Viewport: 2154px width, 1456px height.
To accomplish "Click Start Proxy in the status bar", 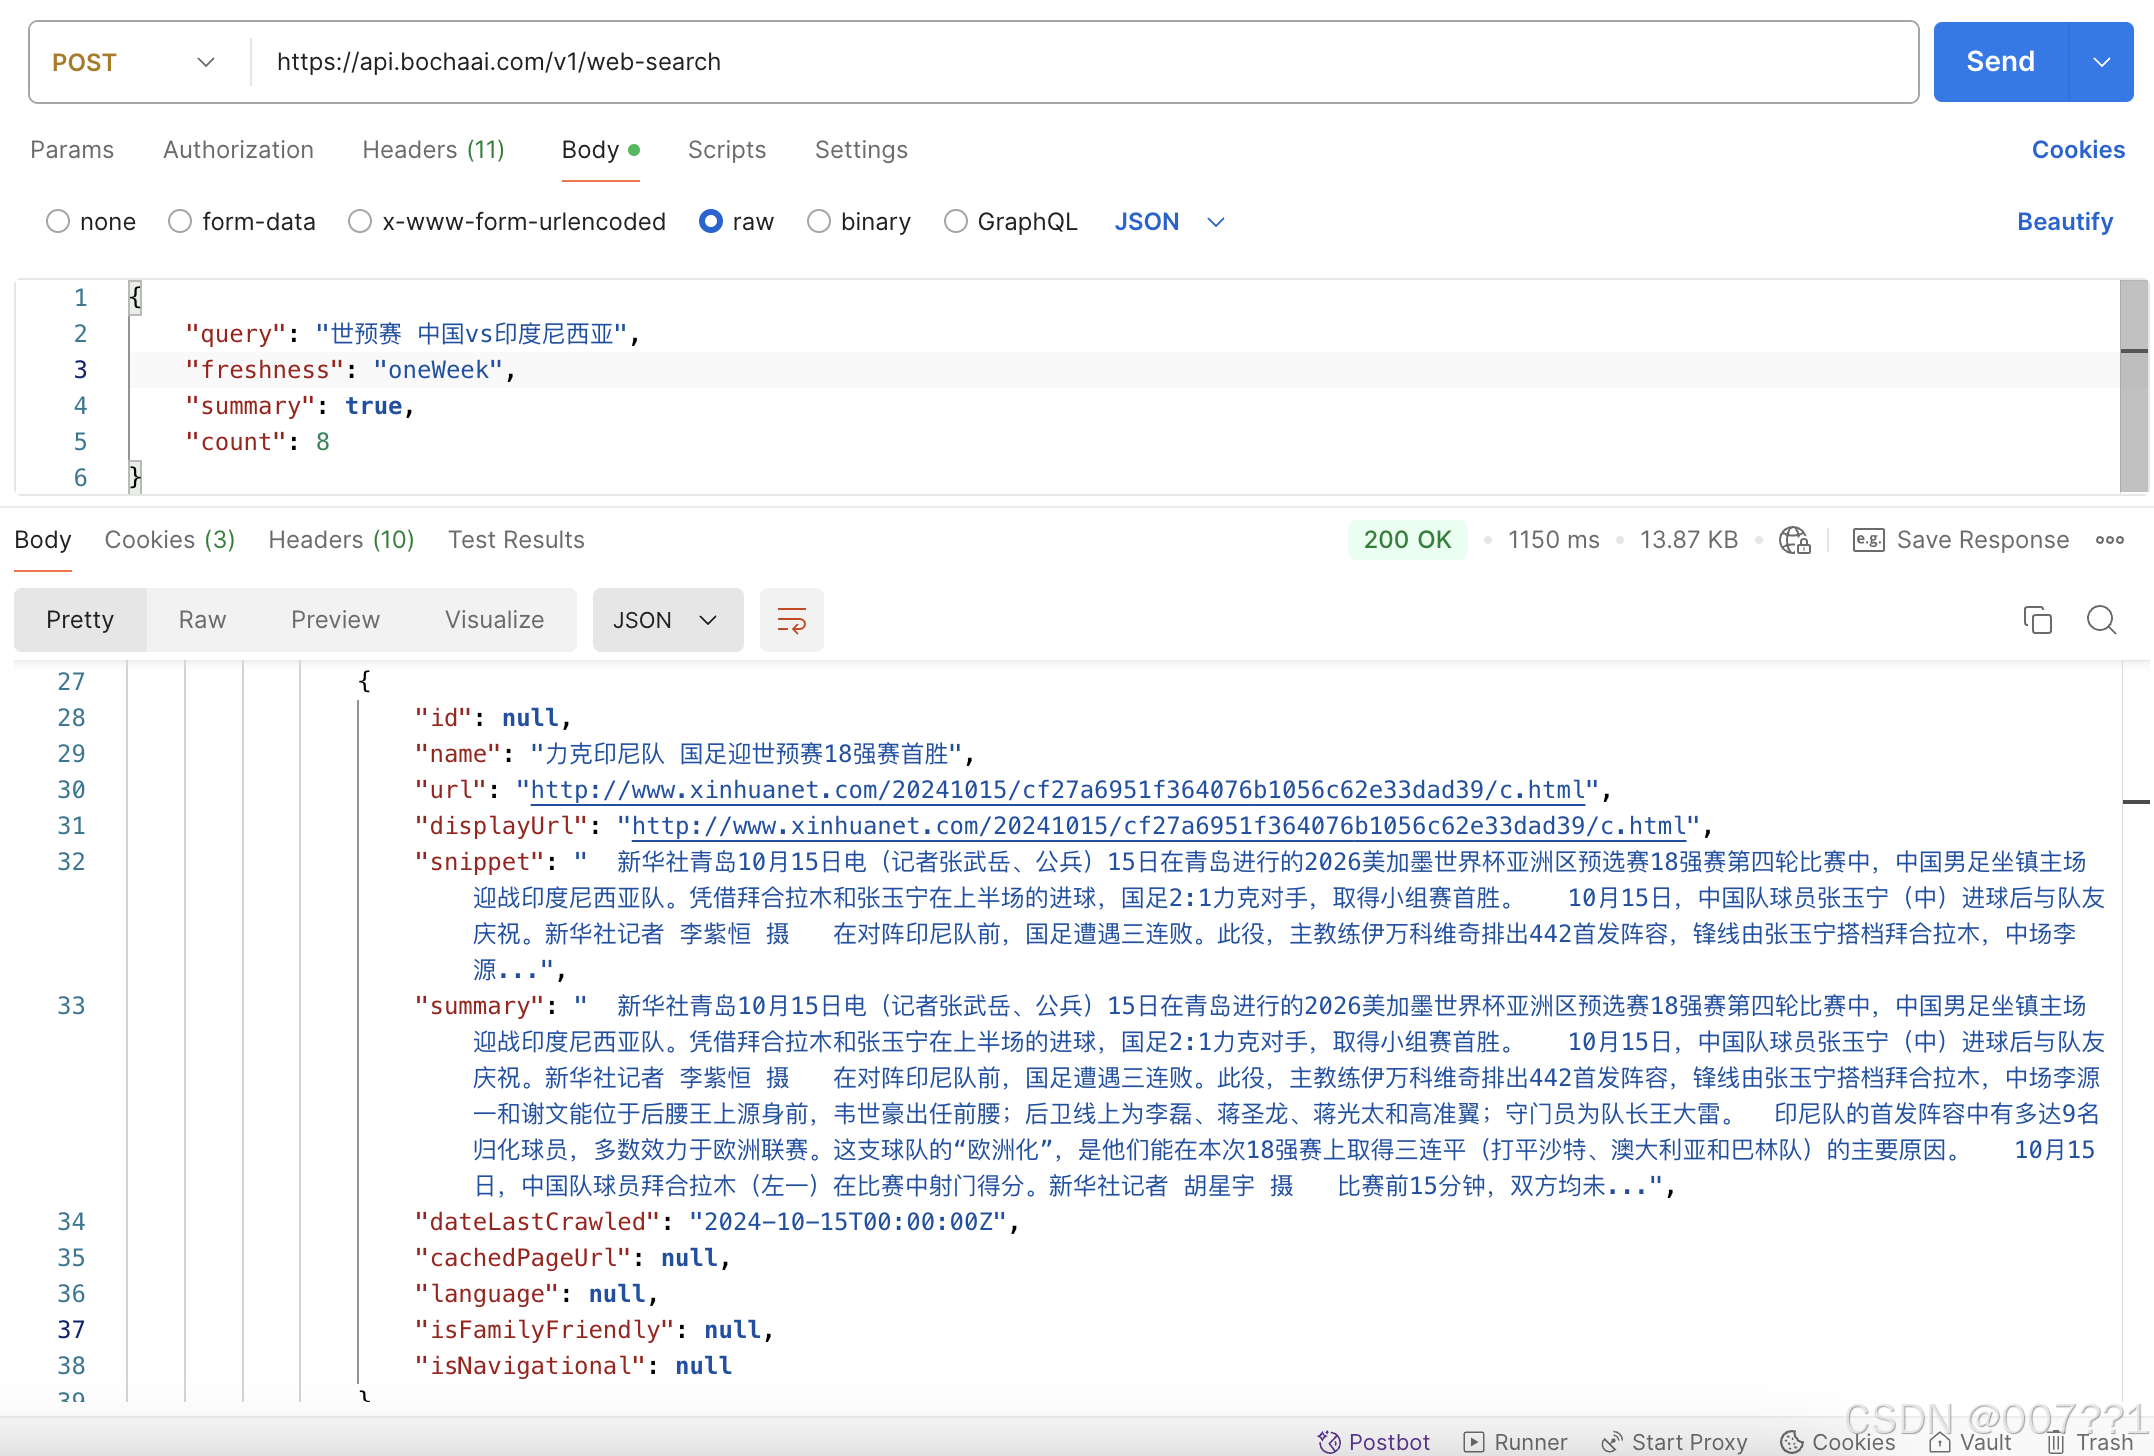I will [1674, 1441].
